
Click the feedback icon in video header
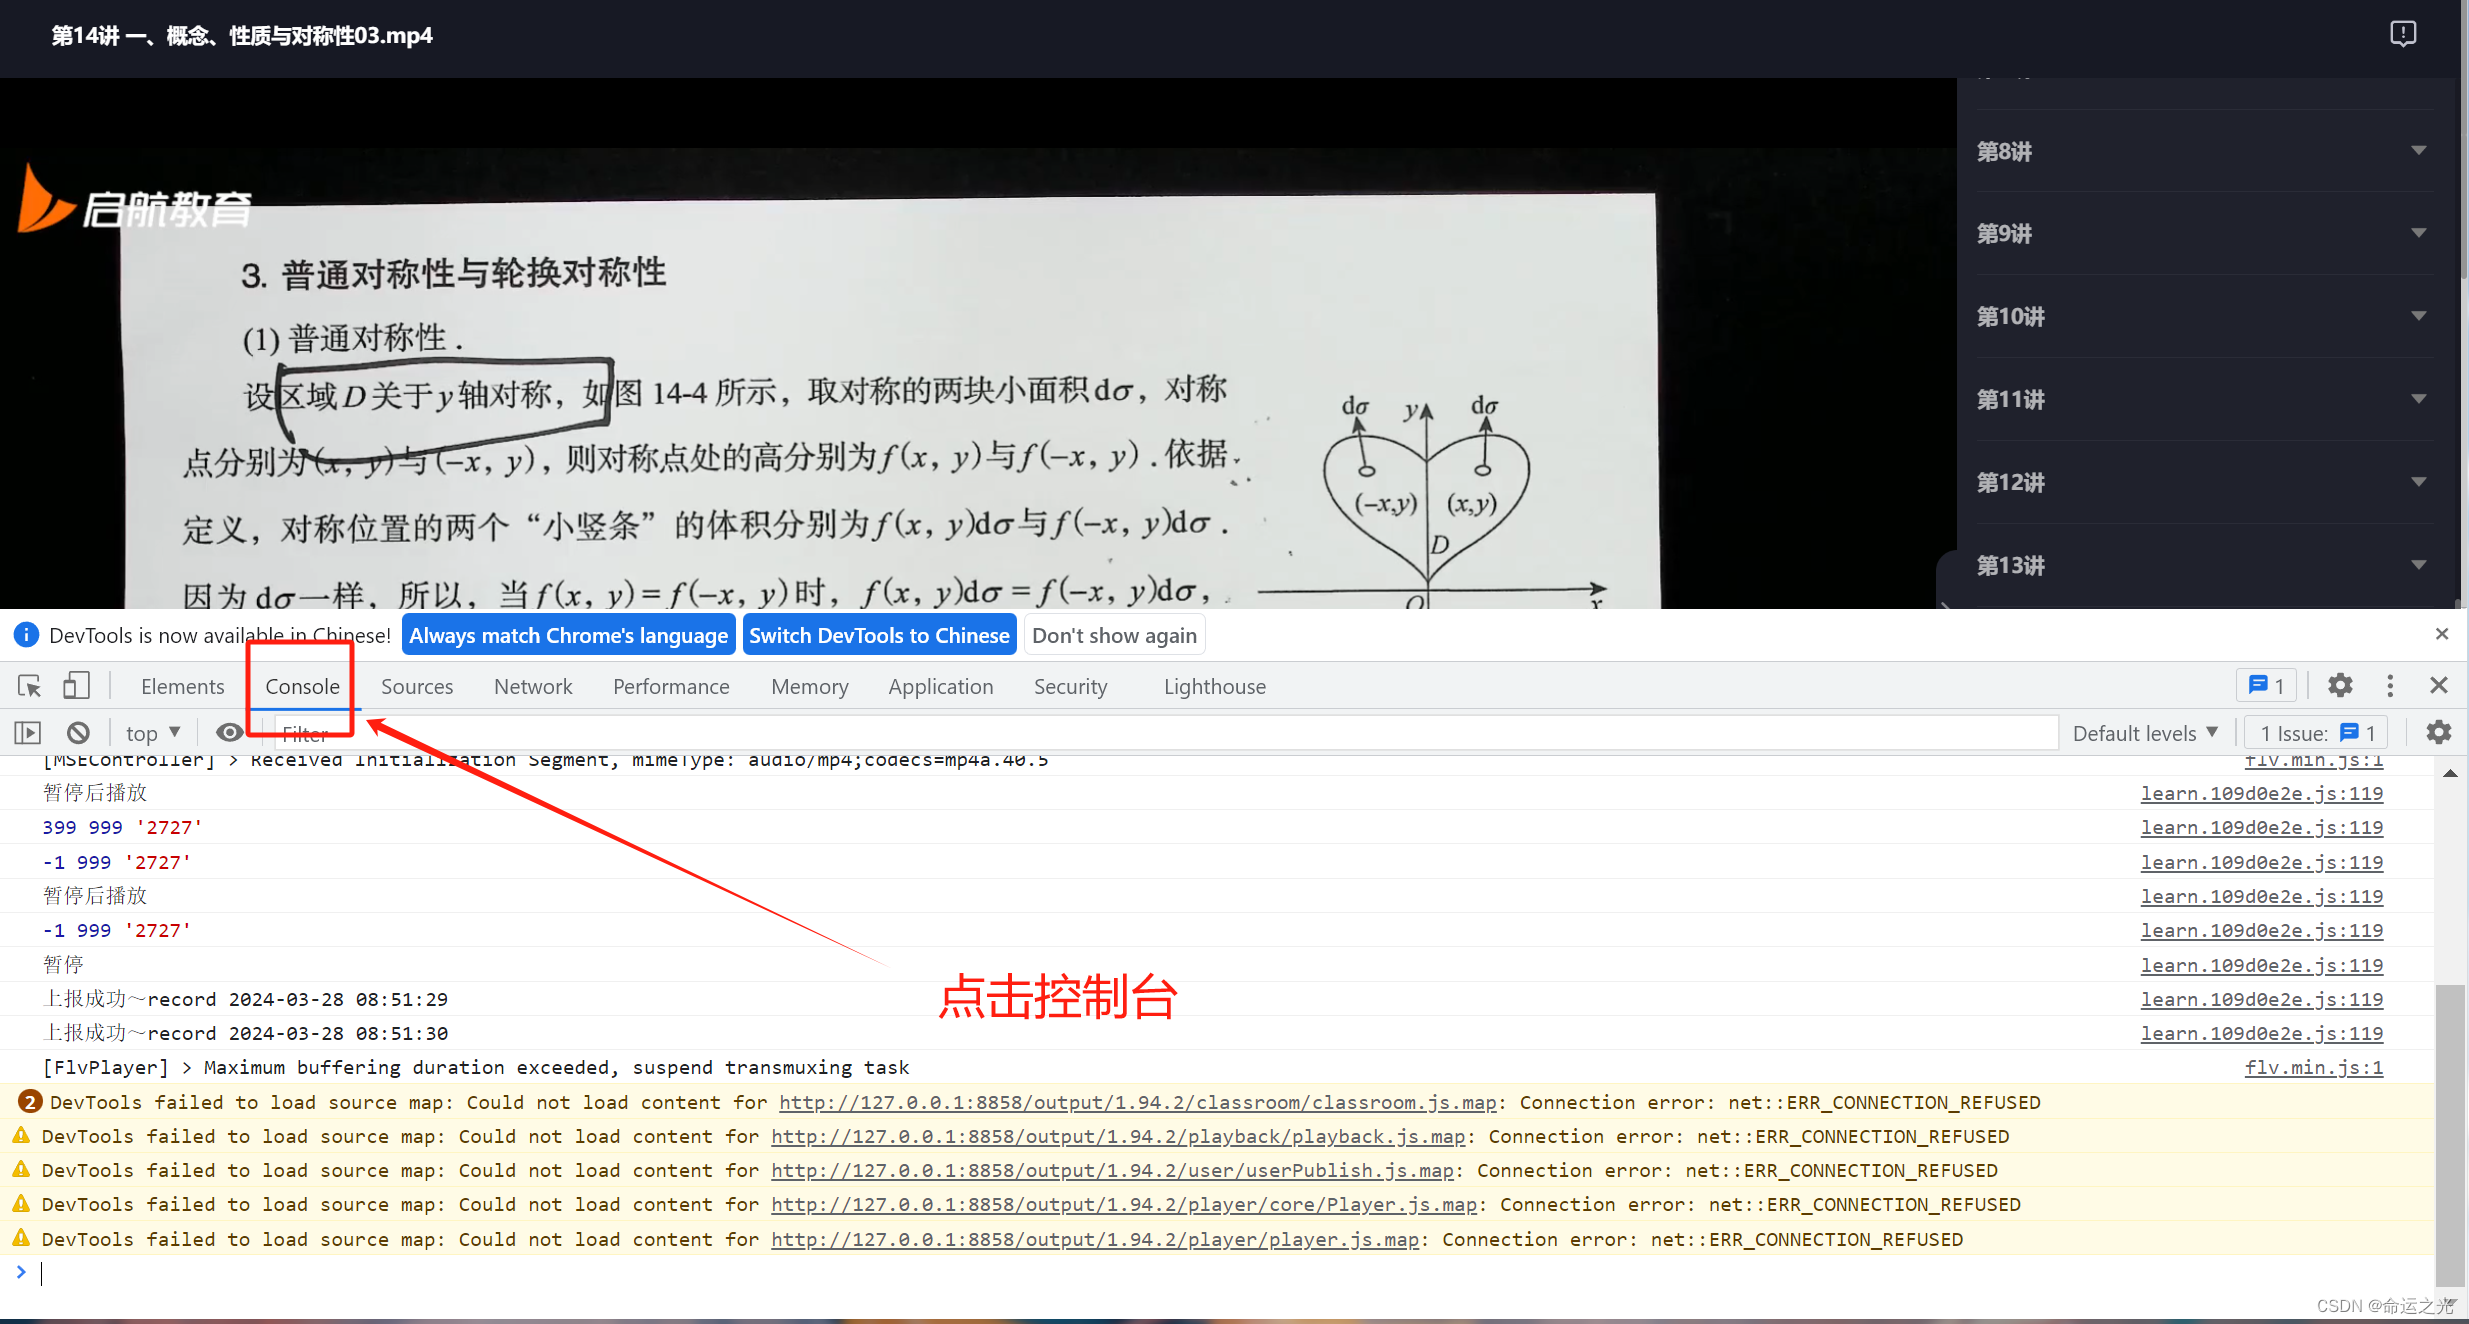(x=2403, y=34)
